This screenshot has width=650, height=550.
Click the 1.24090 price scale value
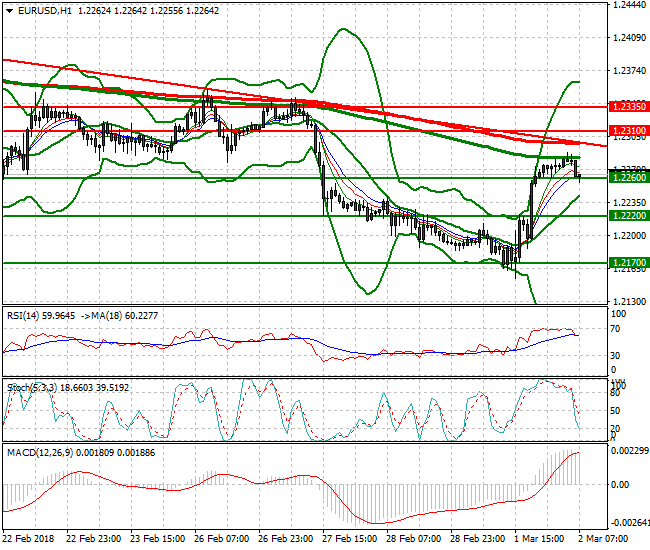click(x=629, y=38)
